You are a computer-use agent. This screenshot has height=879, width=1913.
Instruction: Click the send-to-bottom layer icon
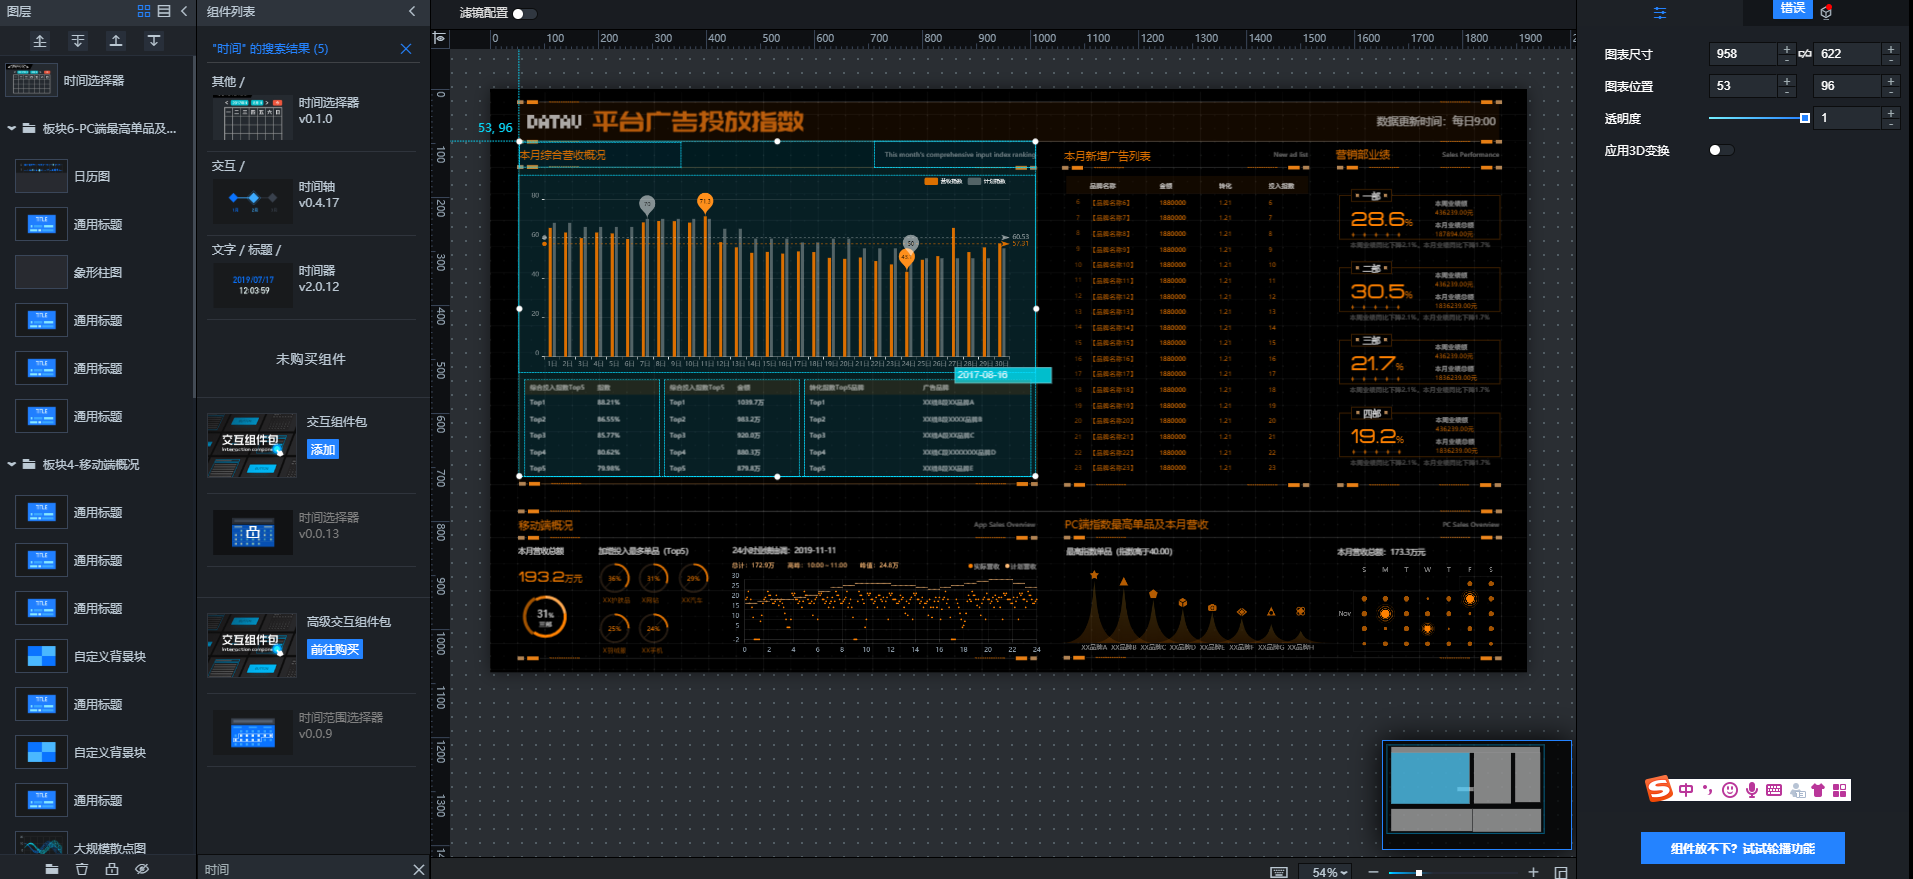[78, 41]
